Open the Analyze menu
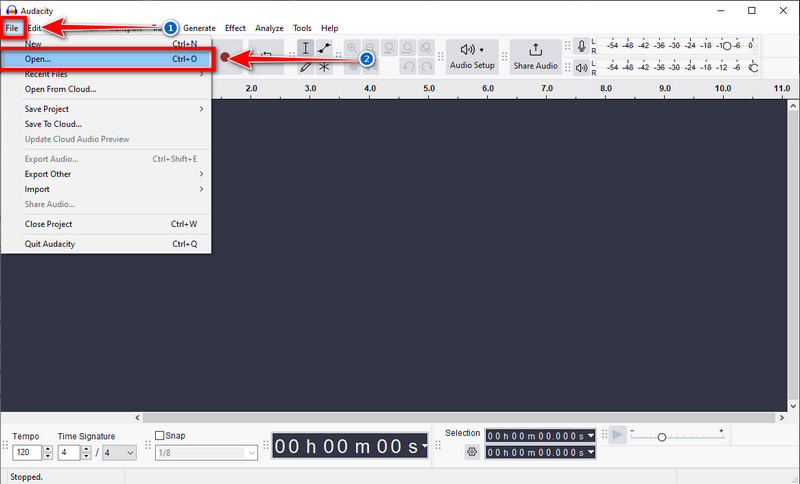This screenshot has width=800, height=484. 269,28
